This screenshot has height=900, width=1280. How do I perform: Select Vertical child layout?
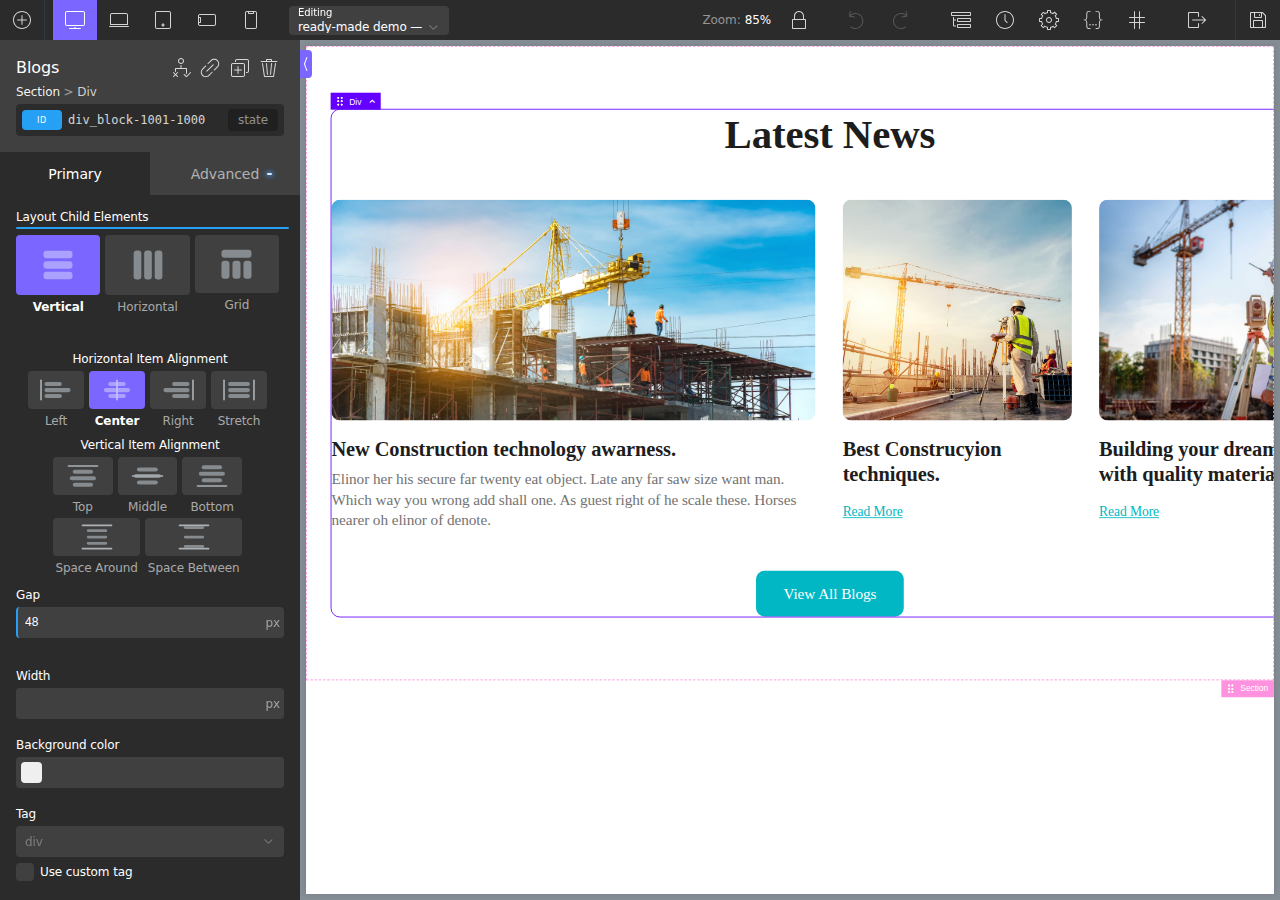(x=58, y=265)
